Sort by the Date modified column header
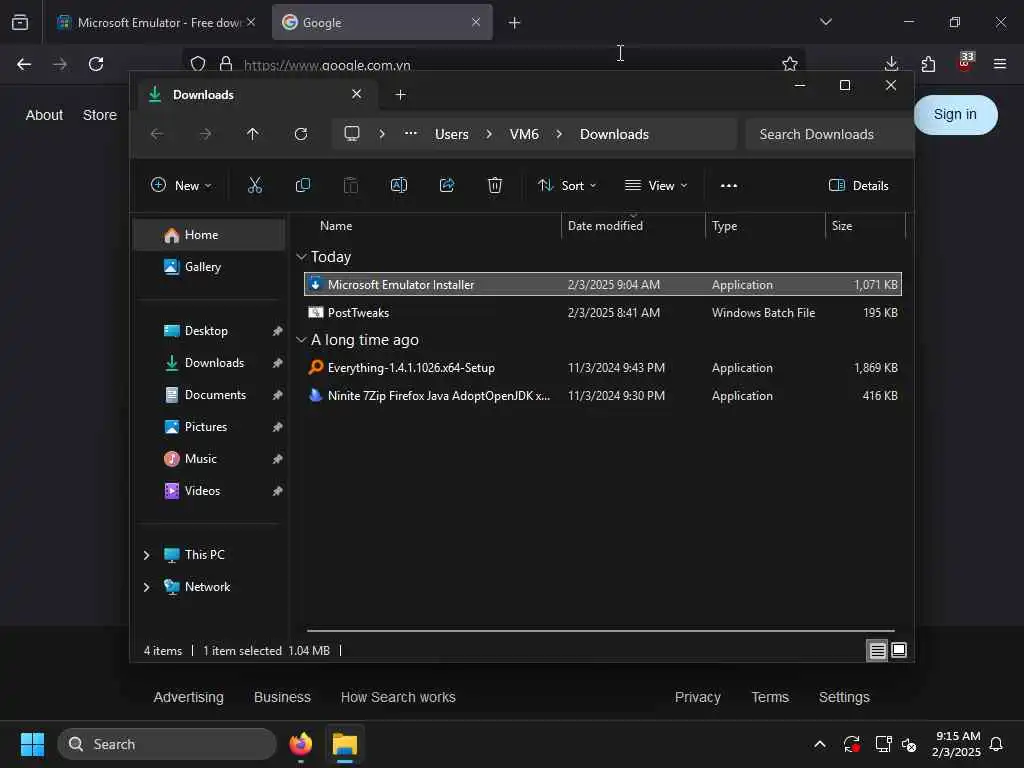This screenshot has width=1024, height=768. point(633,226)
